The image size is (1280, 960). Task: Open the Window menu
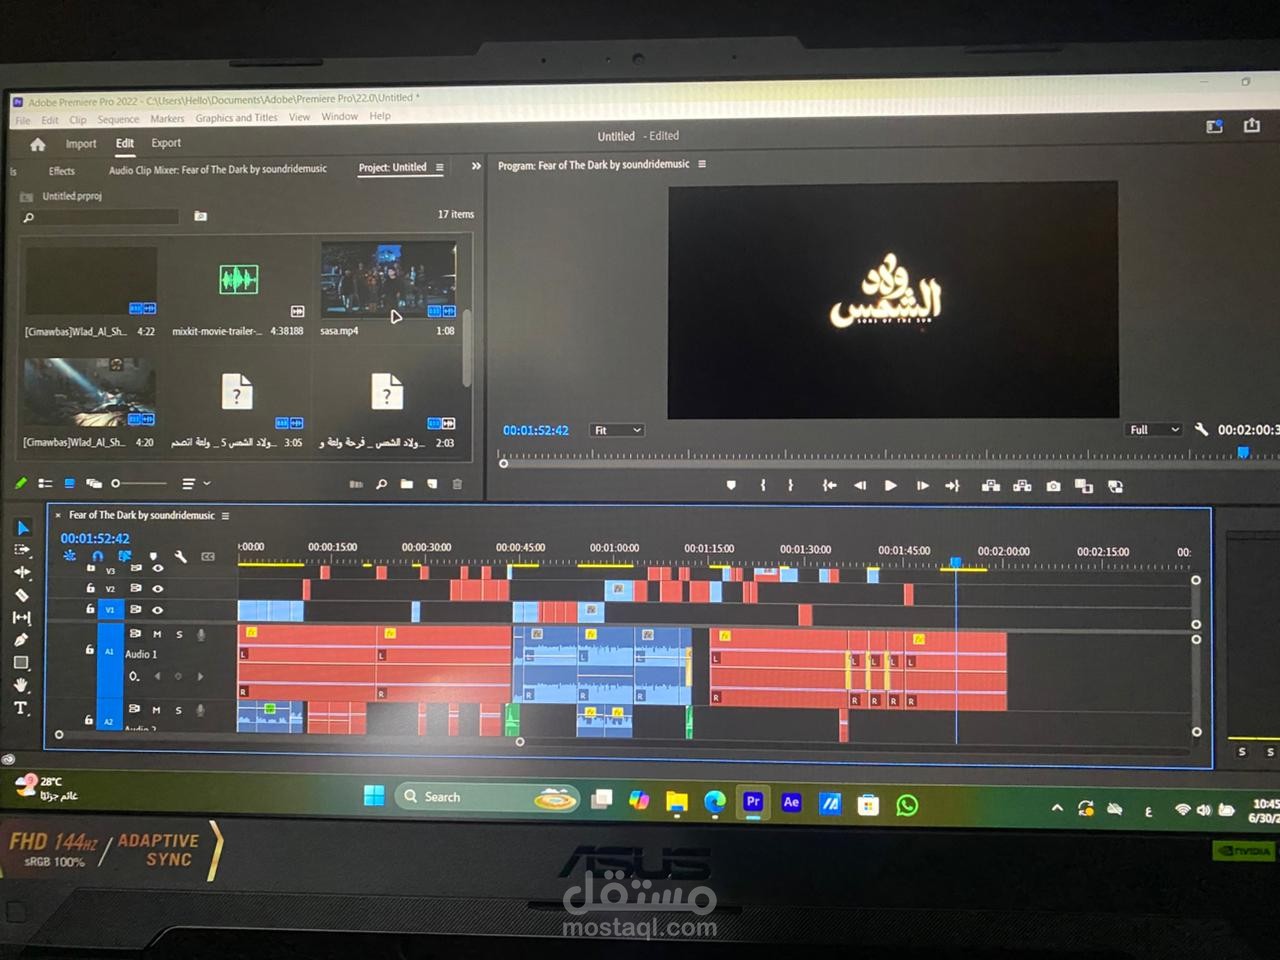coord(340,117)
